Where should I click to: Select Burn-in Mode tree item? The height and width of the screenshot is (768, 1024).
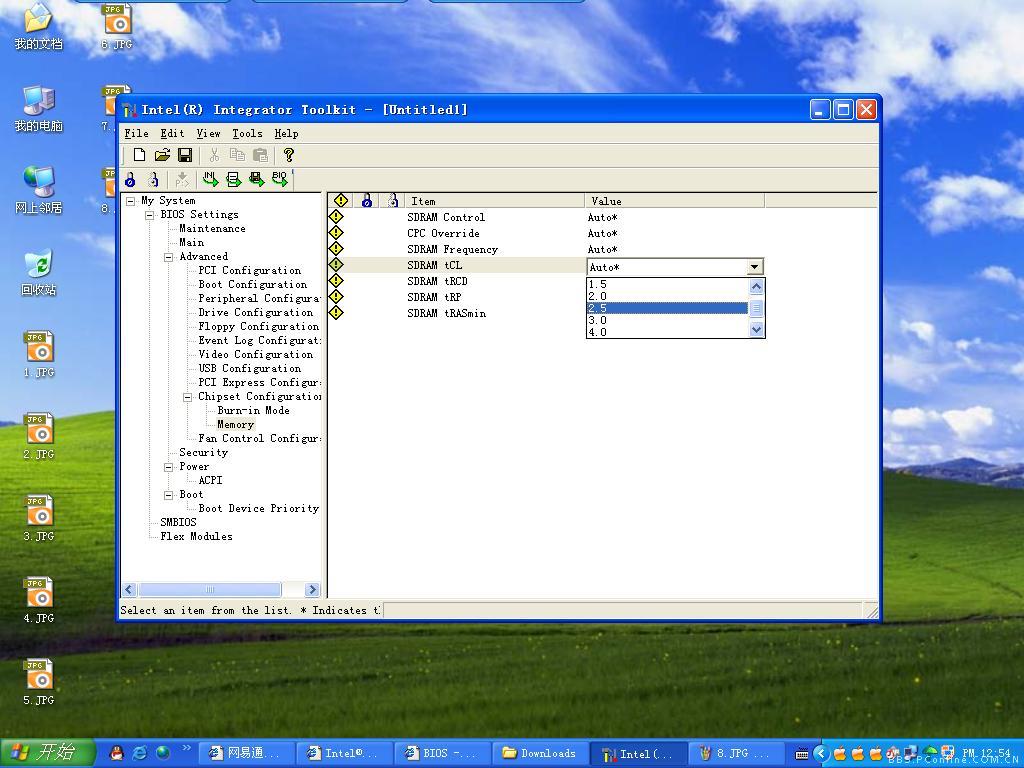pos(253,410)
